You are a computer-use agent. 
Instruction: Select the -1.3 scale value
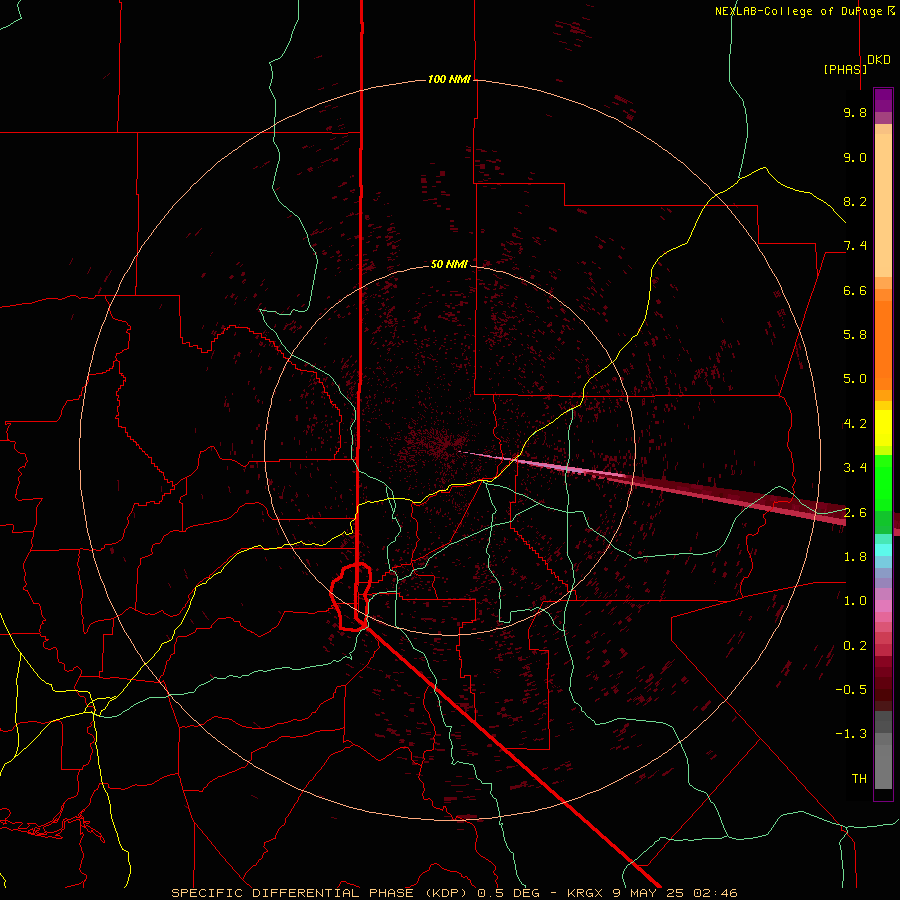(x=851, y=734)
